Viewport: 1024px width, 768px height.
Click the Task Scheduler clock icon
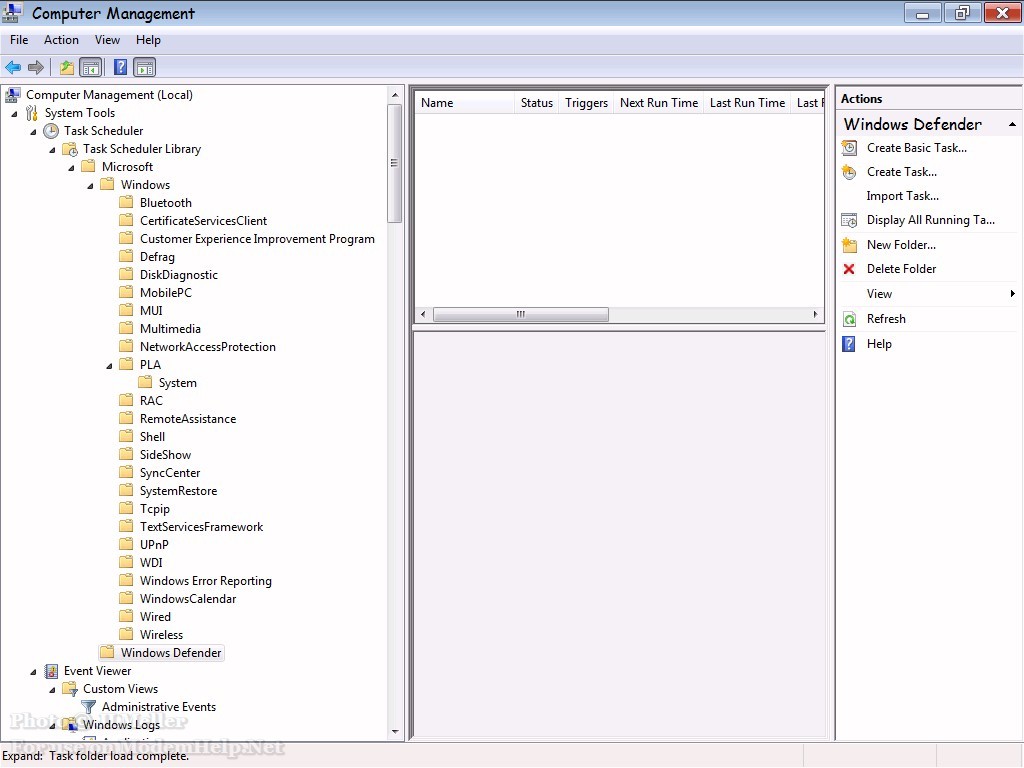pos(51,131)
